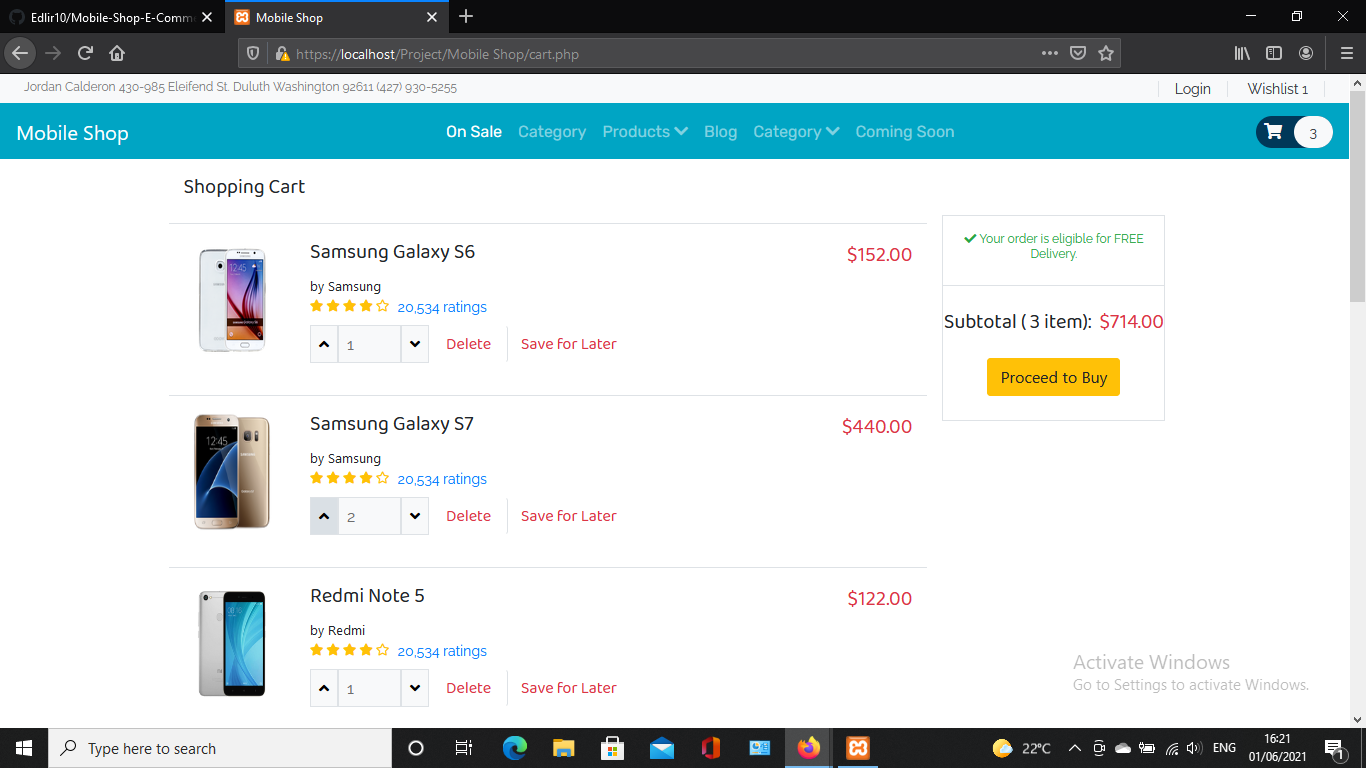This screenshot has height=768, width=1366.
Task: Open the shopping cart icon showing 3 items
Action: 1273,131
